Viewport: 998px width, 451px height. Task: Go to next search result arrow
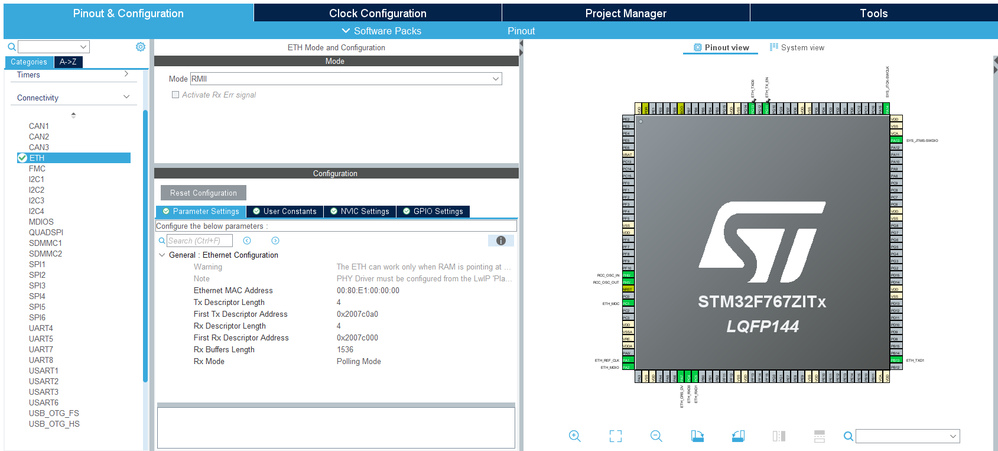pyautogui.click(x=275, y=240)
